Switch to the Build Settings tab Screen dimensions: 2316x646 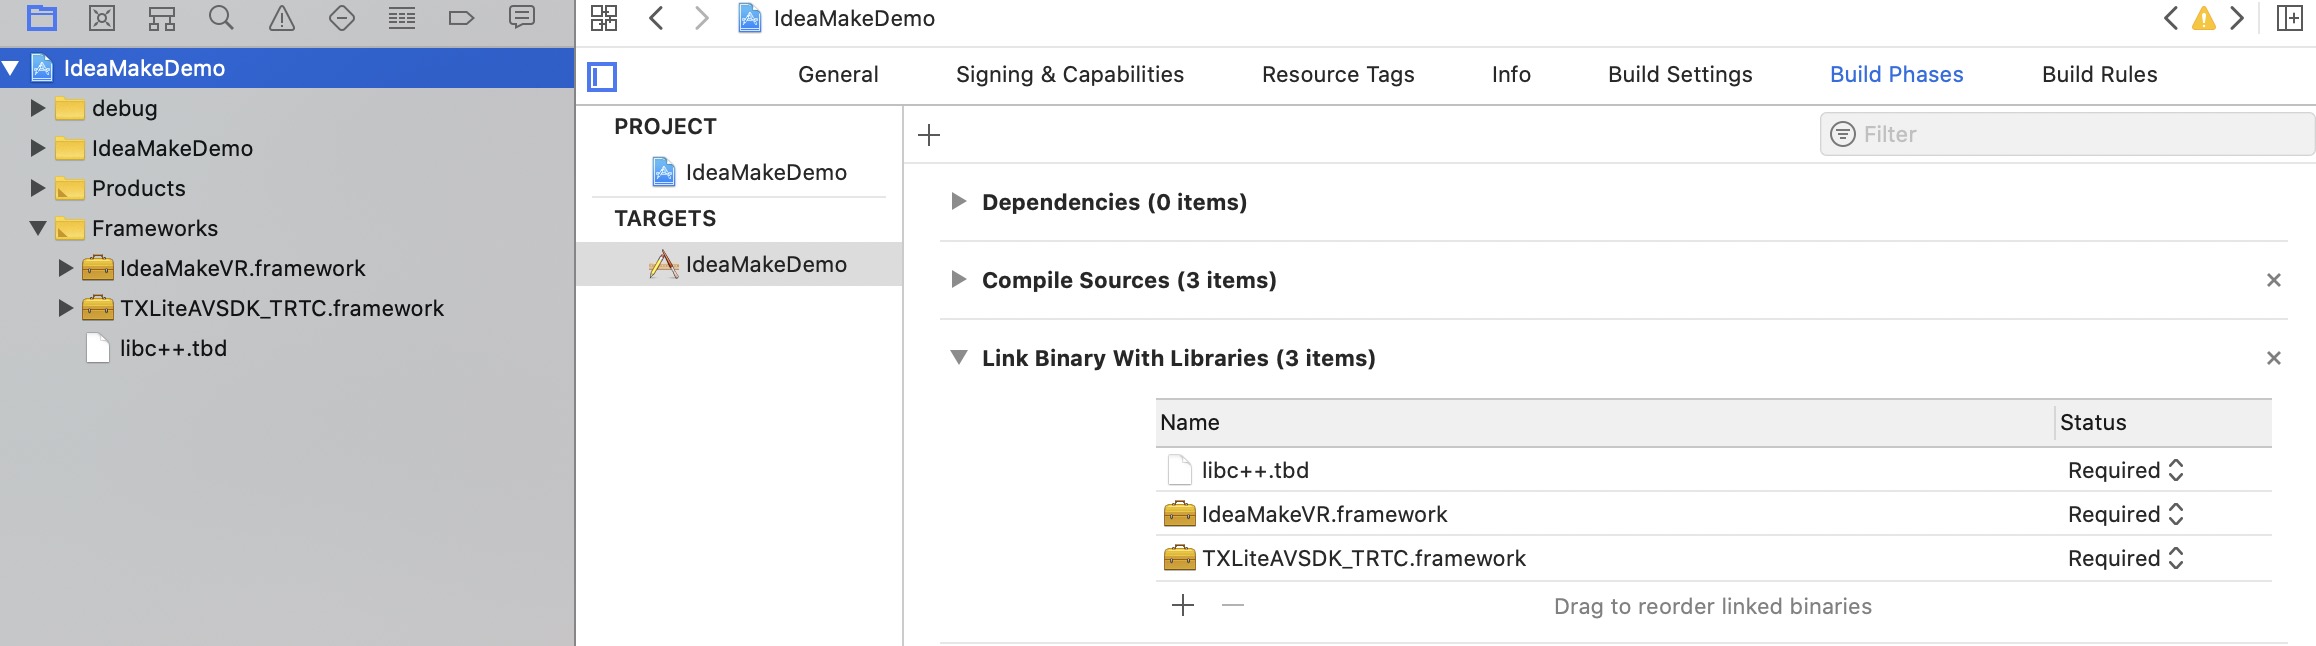tap(1680, 74)
